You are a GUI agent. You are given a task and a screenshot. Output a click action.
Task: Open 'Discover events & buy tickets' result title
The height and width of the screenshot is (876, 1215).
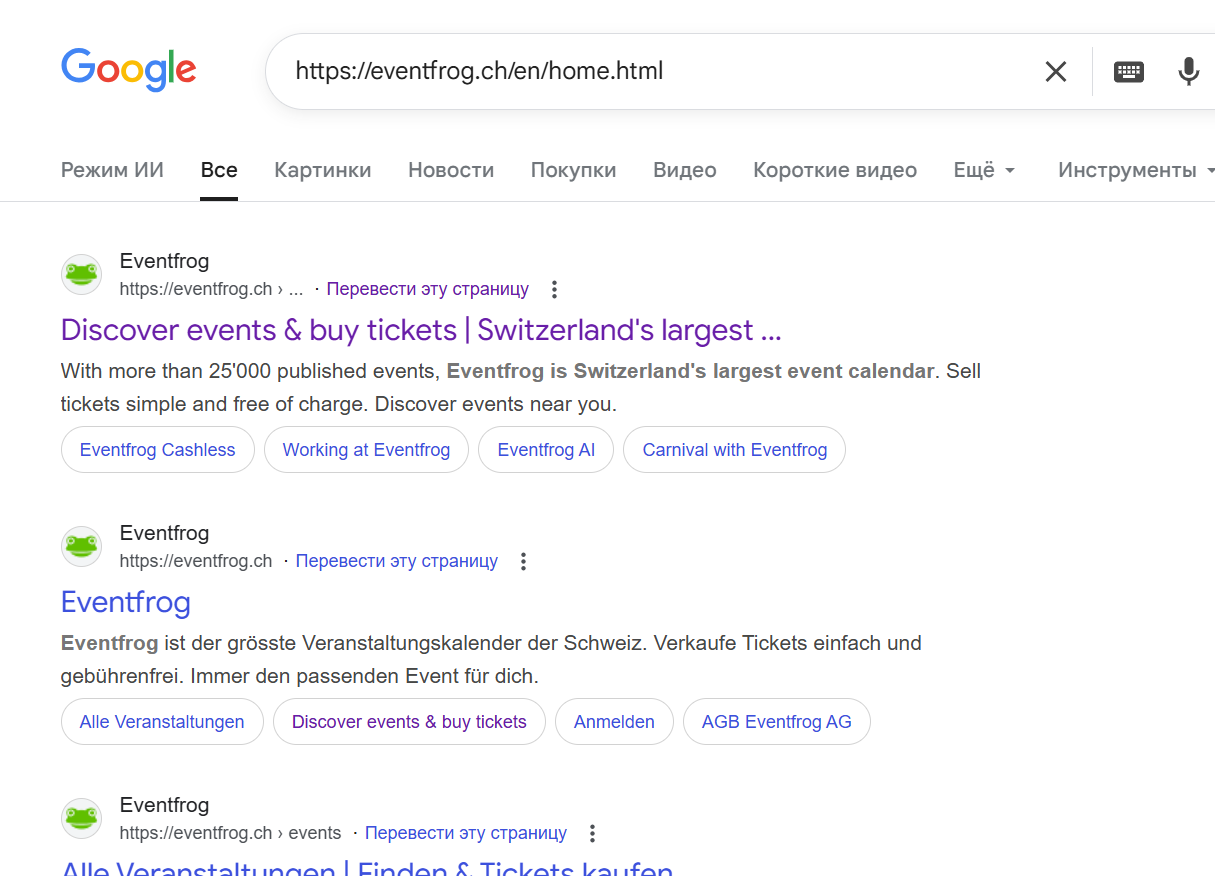[x=420, y=330]
